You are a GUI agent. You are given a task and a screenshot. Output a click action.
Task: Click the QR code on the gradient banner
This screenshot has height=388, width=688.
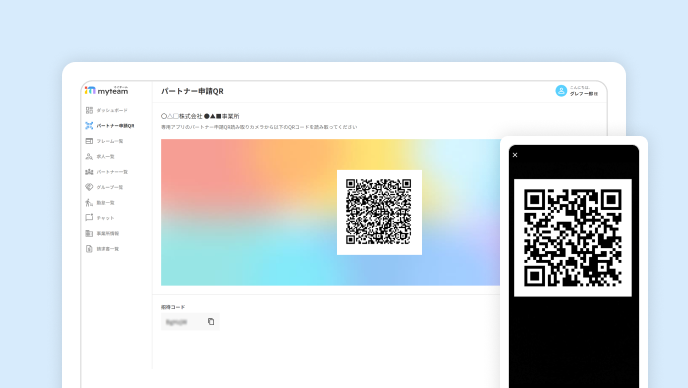(379, 212)
